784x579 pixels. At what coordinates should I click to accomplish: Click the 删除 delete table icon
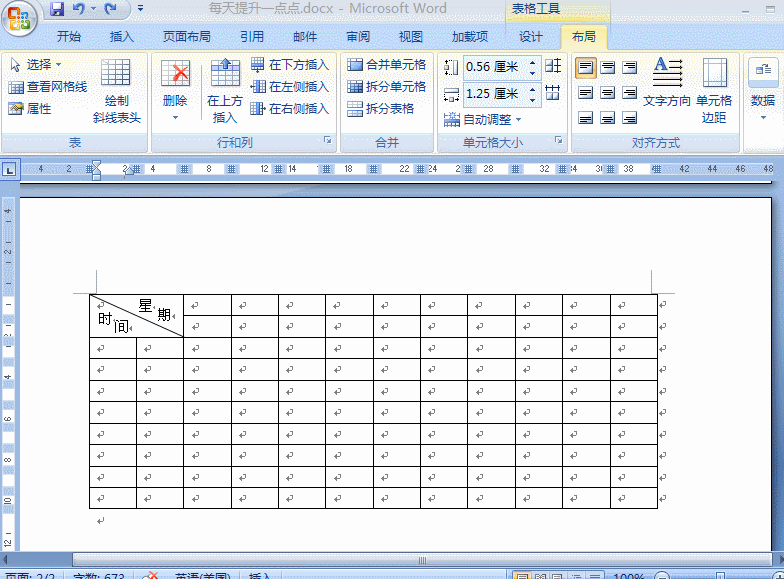tap(175, 74)
